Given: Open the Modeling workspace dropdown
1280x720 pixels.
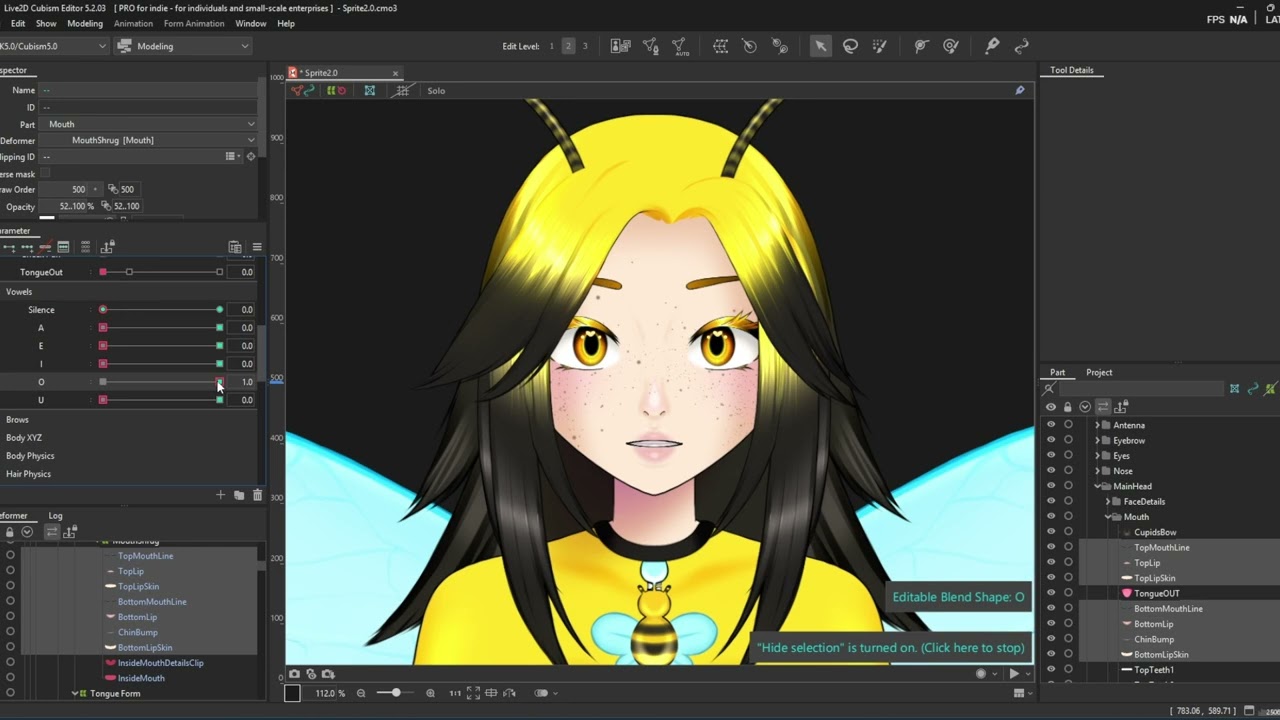Looking at the screenshot, I should tap(182, 46).
